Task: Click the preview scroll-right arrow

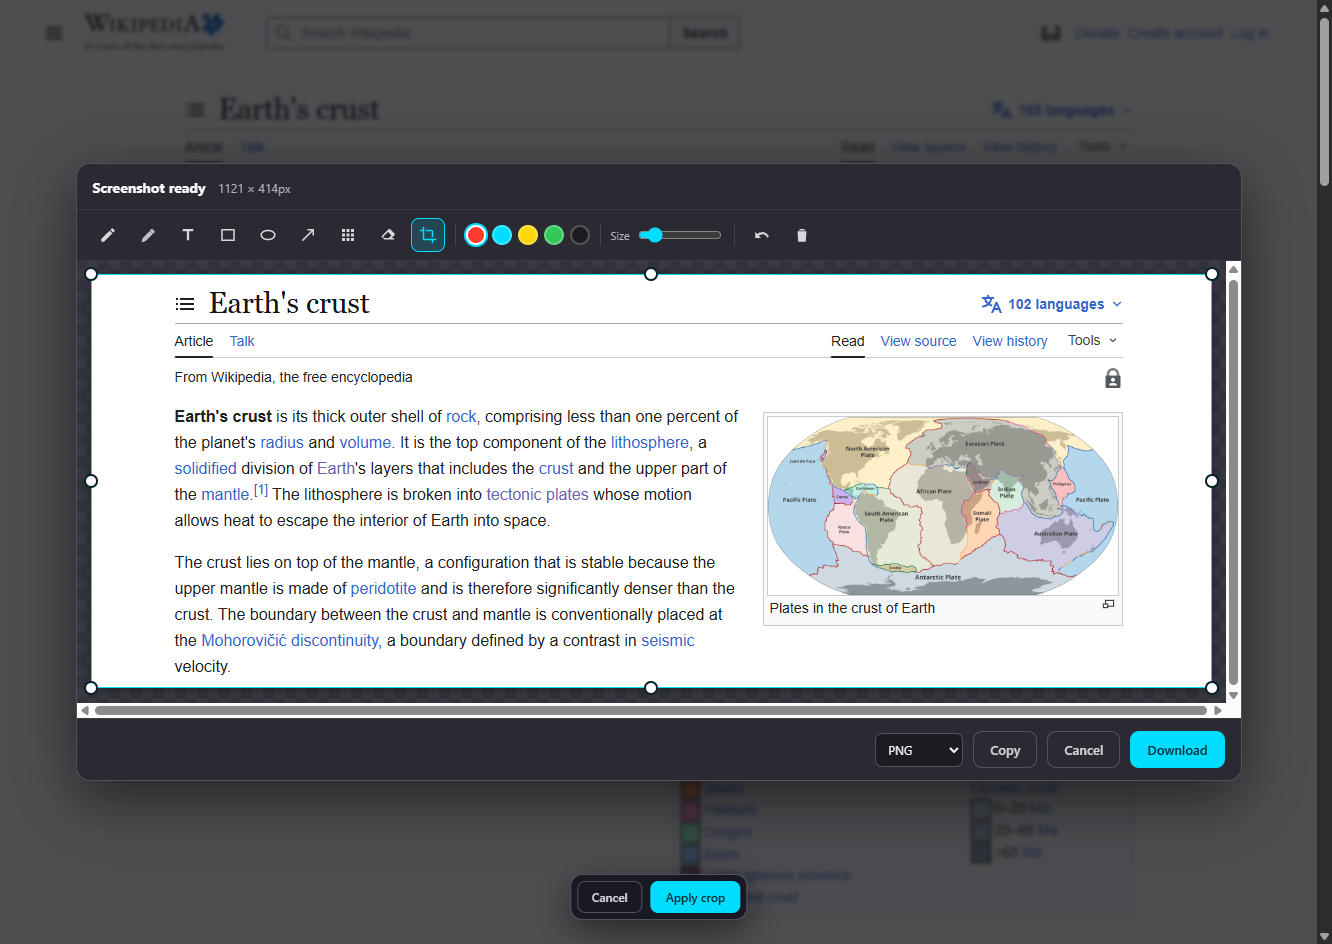Action: pyautogui.click(x=1218, y=711)
